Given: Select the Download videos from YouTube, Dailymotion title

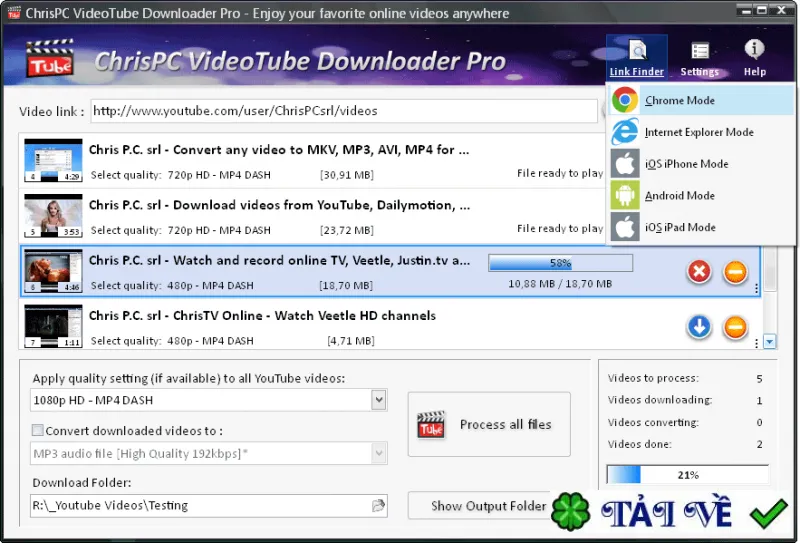Looking at the screenshot, I should [x=279, y=205].
